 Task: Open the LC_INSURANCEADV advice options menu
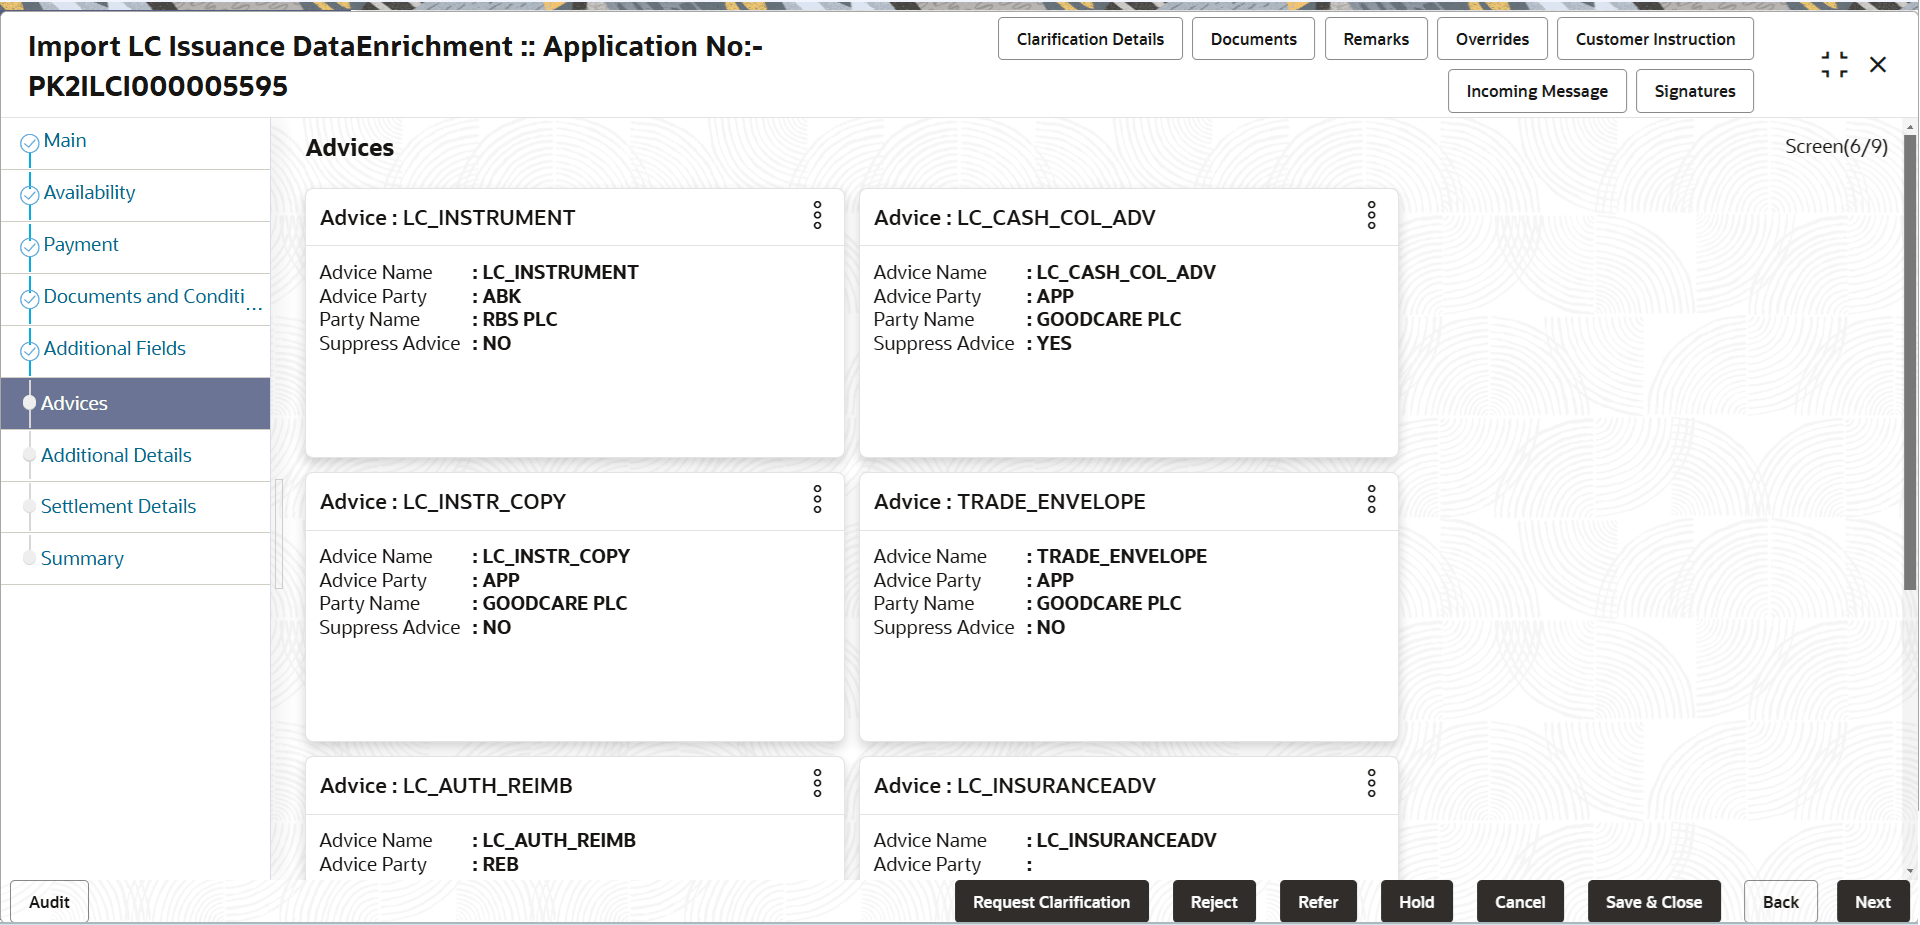pos(1371,783)
